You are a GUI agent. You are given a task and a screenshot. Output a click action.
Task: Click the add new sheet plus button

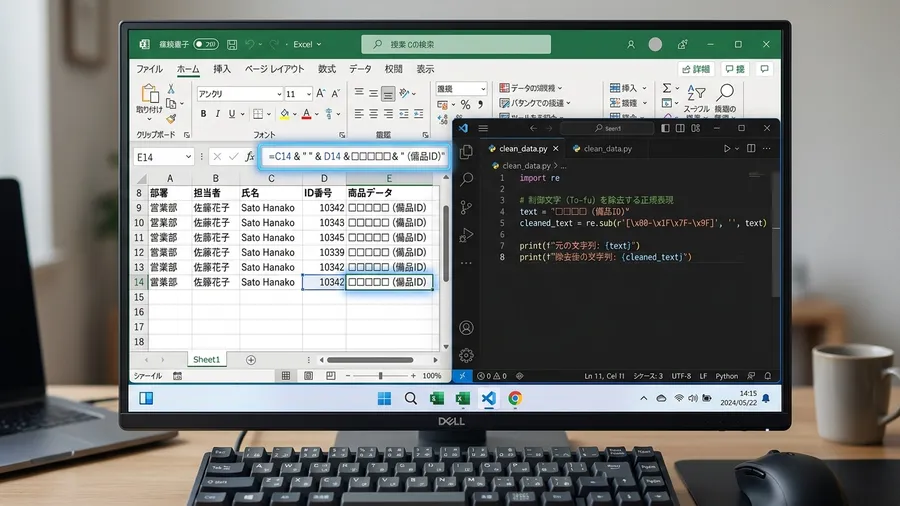(x=251, y=360)
